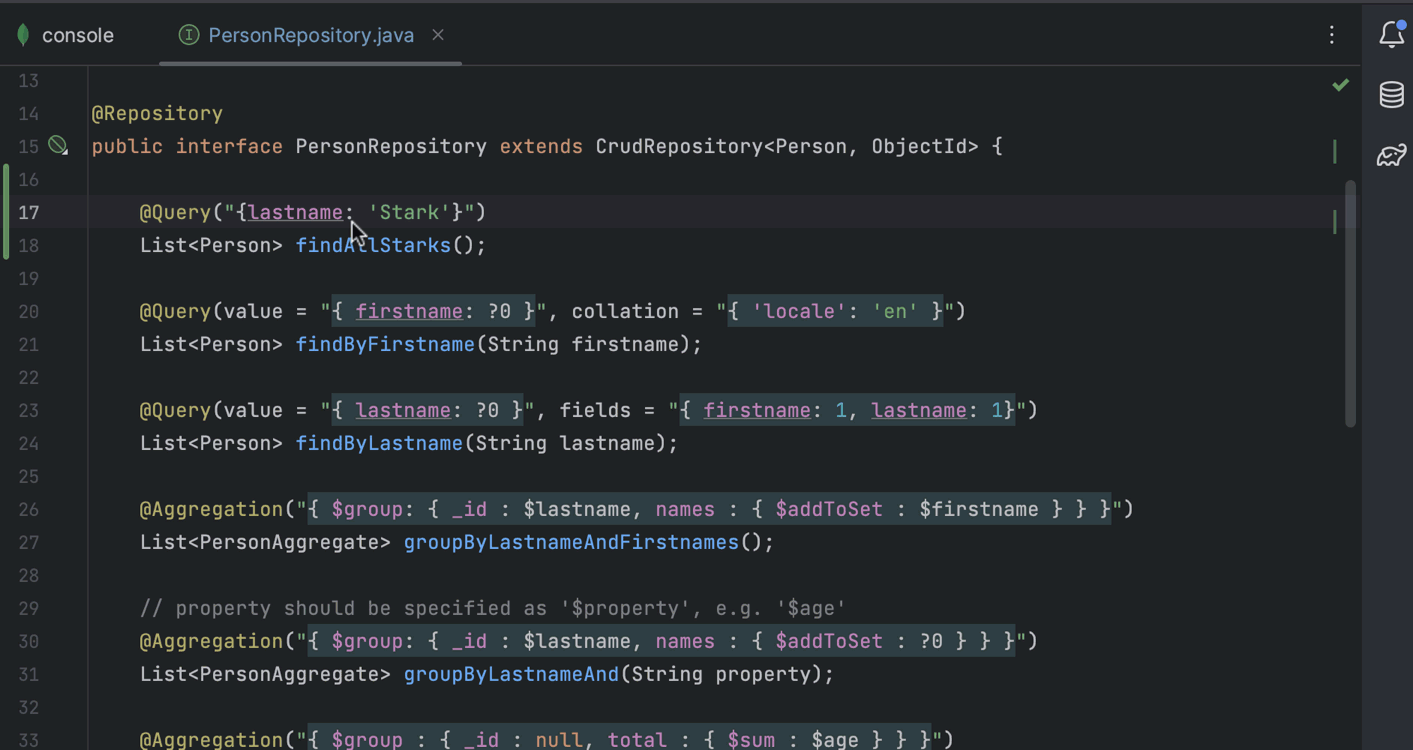Open the Database tool window
1413x750 pixels.
click(1391, 95)
